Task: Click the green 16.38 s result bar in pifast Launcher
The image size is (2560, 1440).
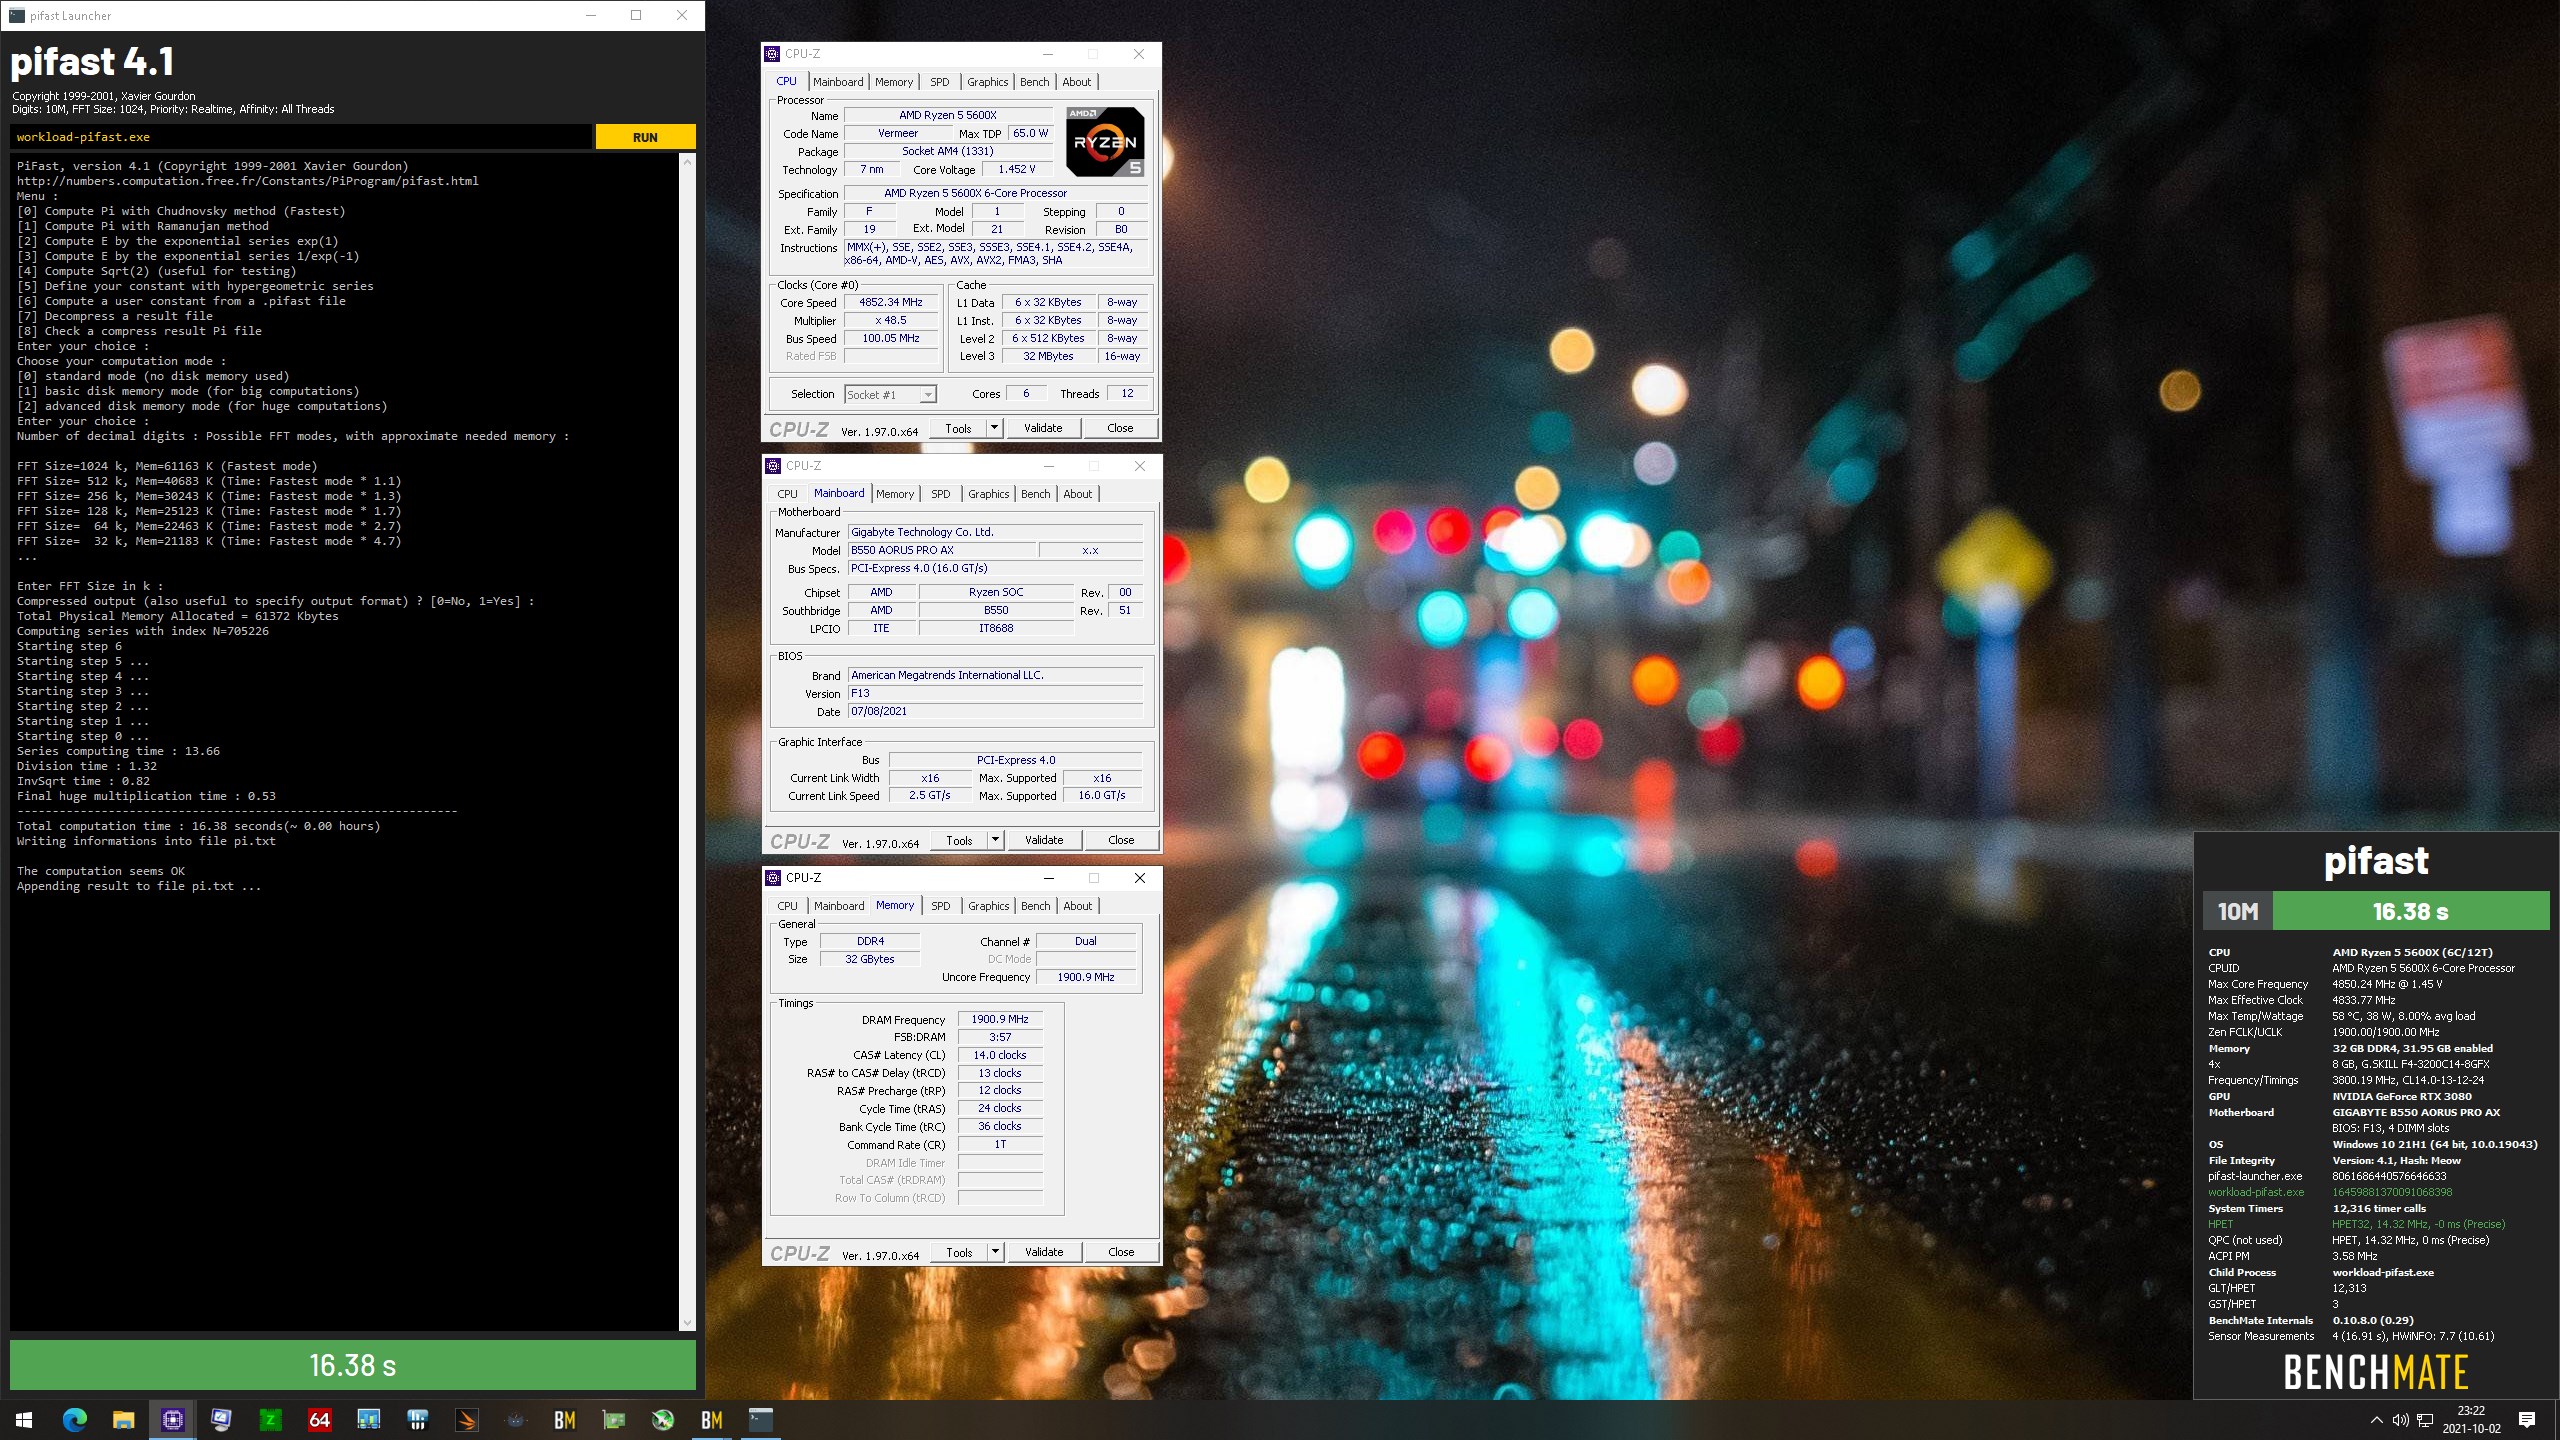Action: click(352, 1365)
